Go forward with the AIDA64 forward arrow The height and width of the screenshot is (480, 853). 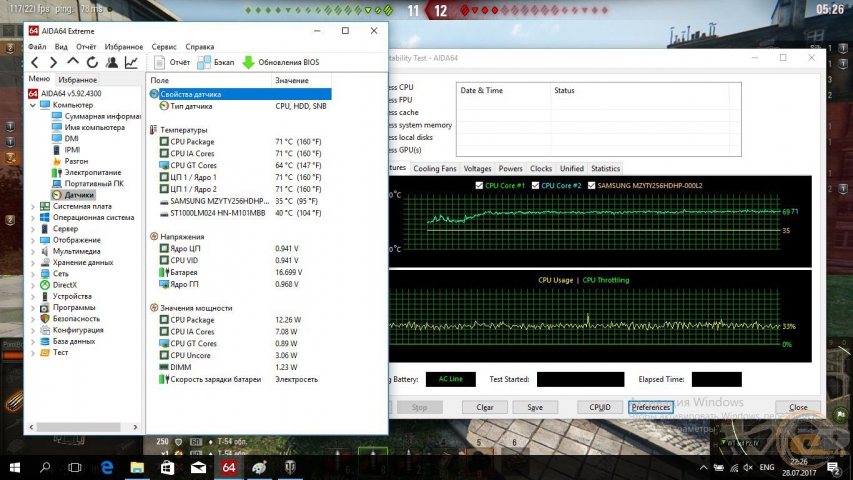[53, 63]
